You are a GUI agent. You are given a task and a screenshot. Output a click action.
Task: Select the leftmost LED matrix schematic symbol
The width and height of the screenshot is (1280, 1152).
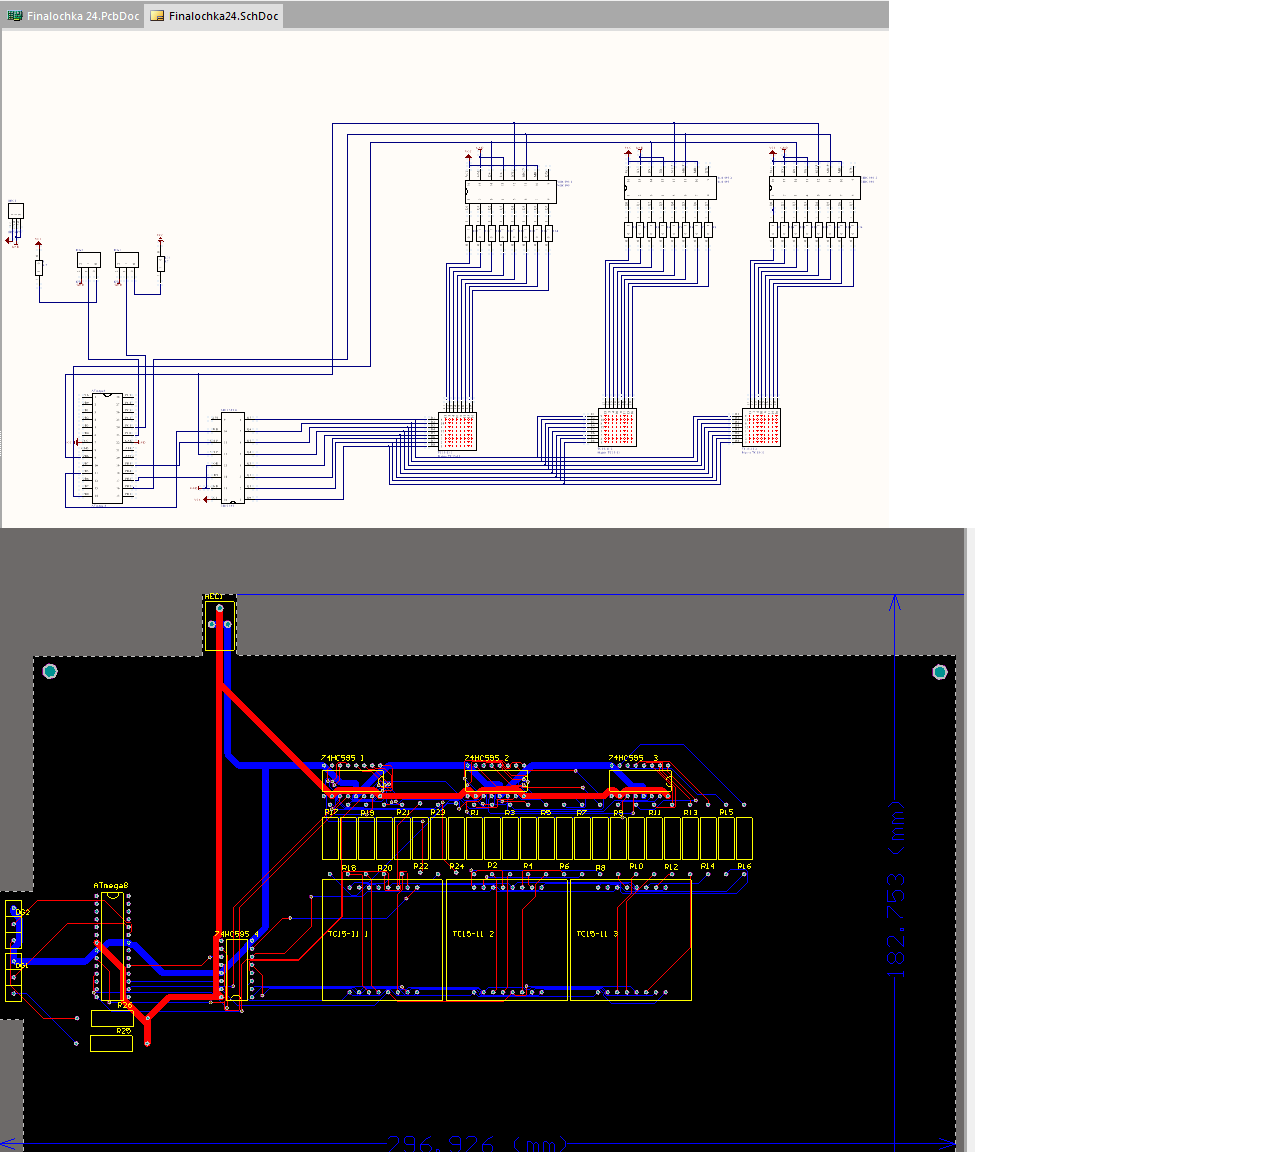coord(458,431)
